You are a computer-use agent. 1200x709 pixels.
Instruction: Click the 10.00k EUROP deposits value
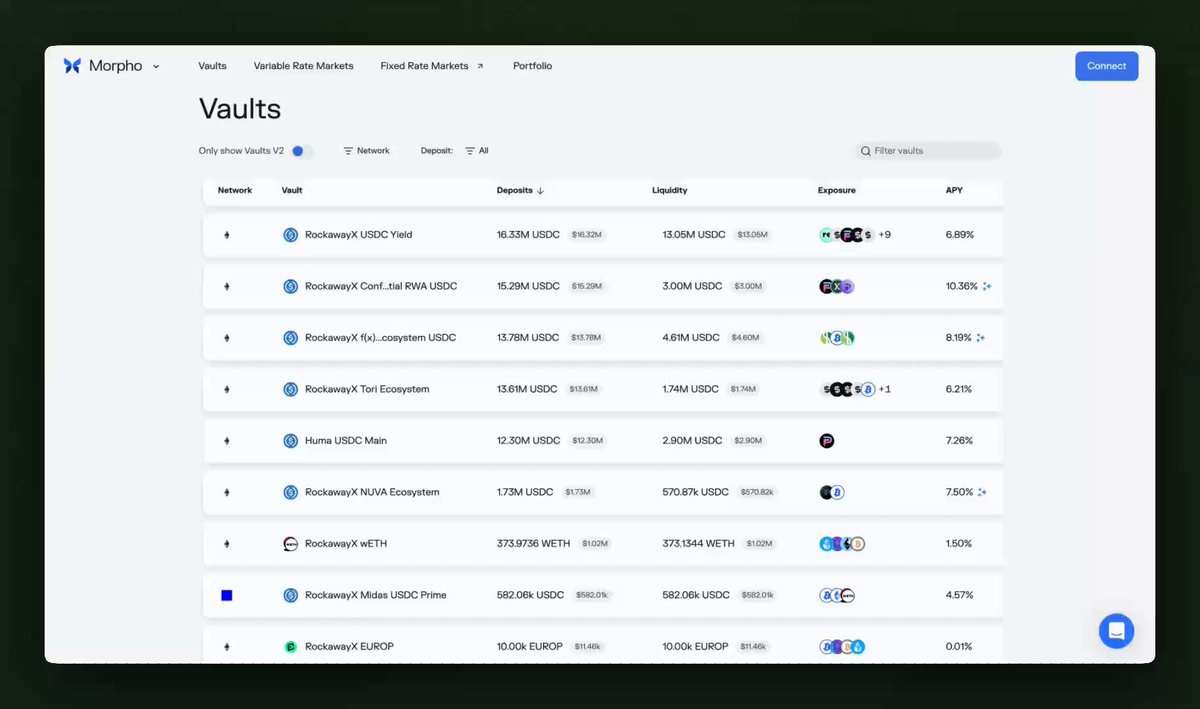tap(530, 647)
